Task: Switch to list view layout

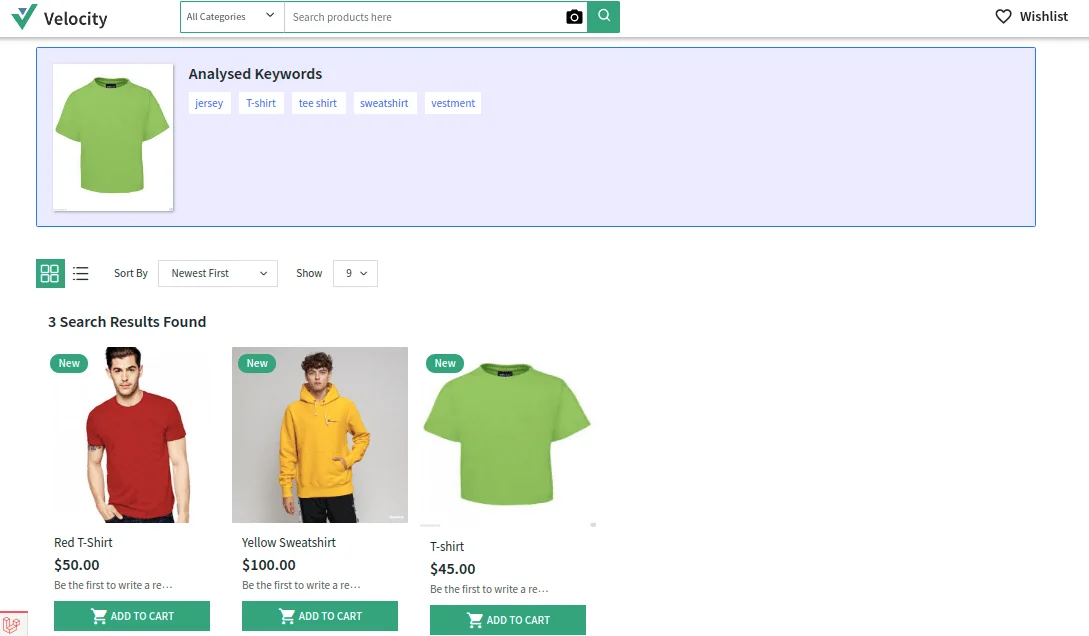Action: pyautogui.click(x=81, y=273)
